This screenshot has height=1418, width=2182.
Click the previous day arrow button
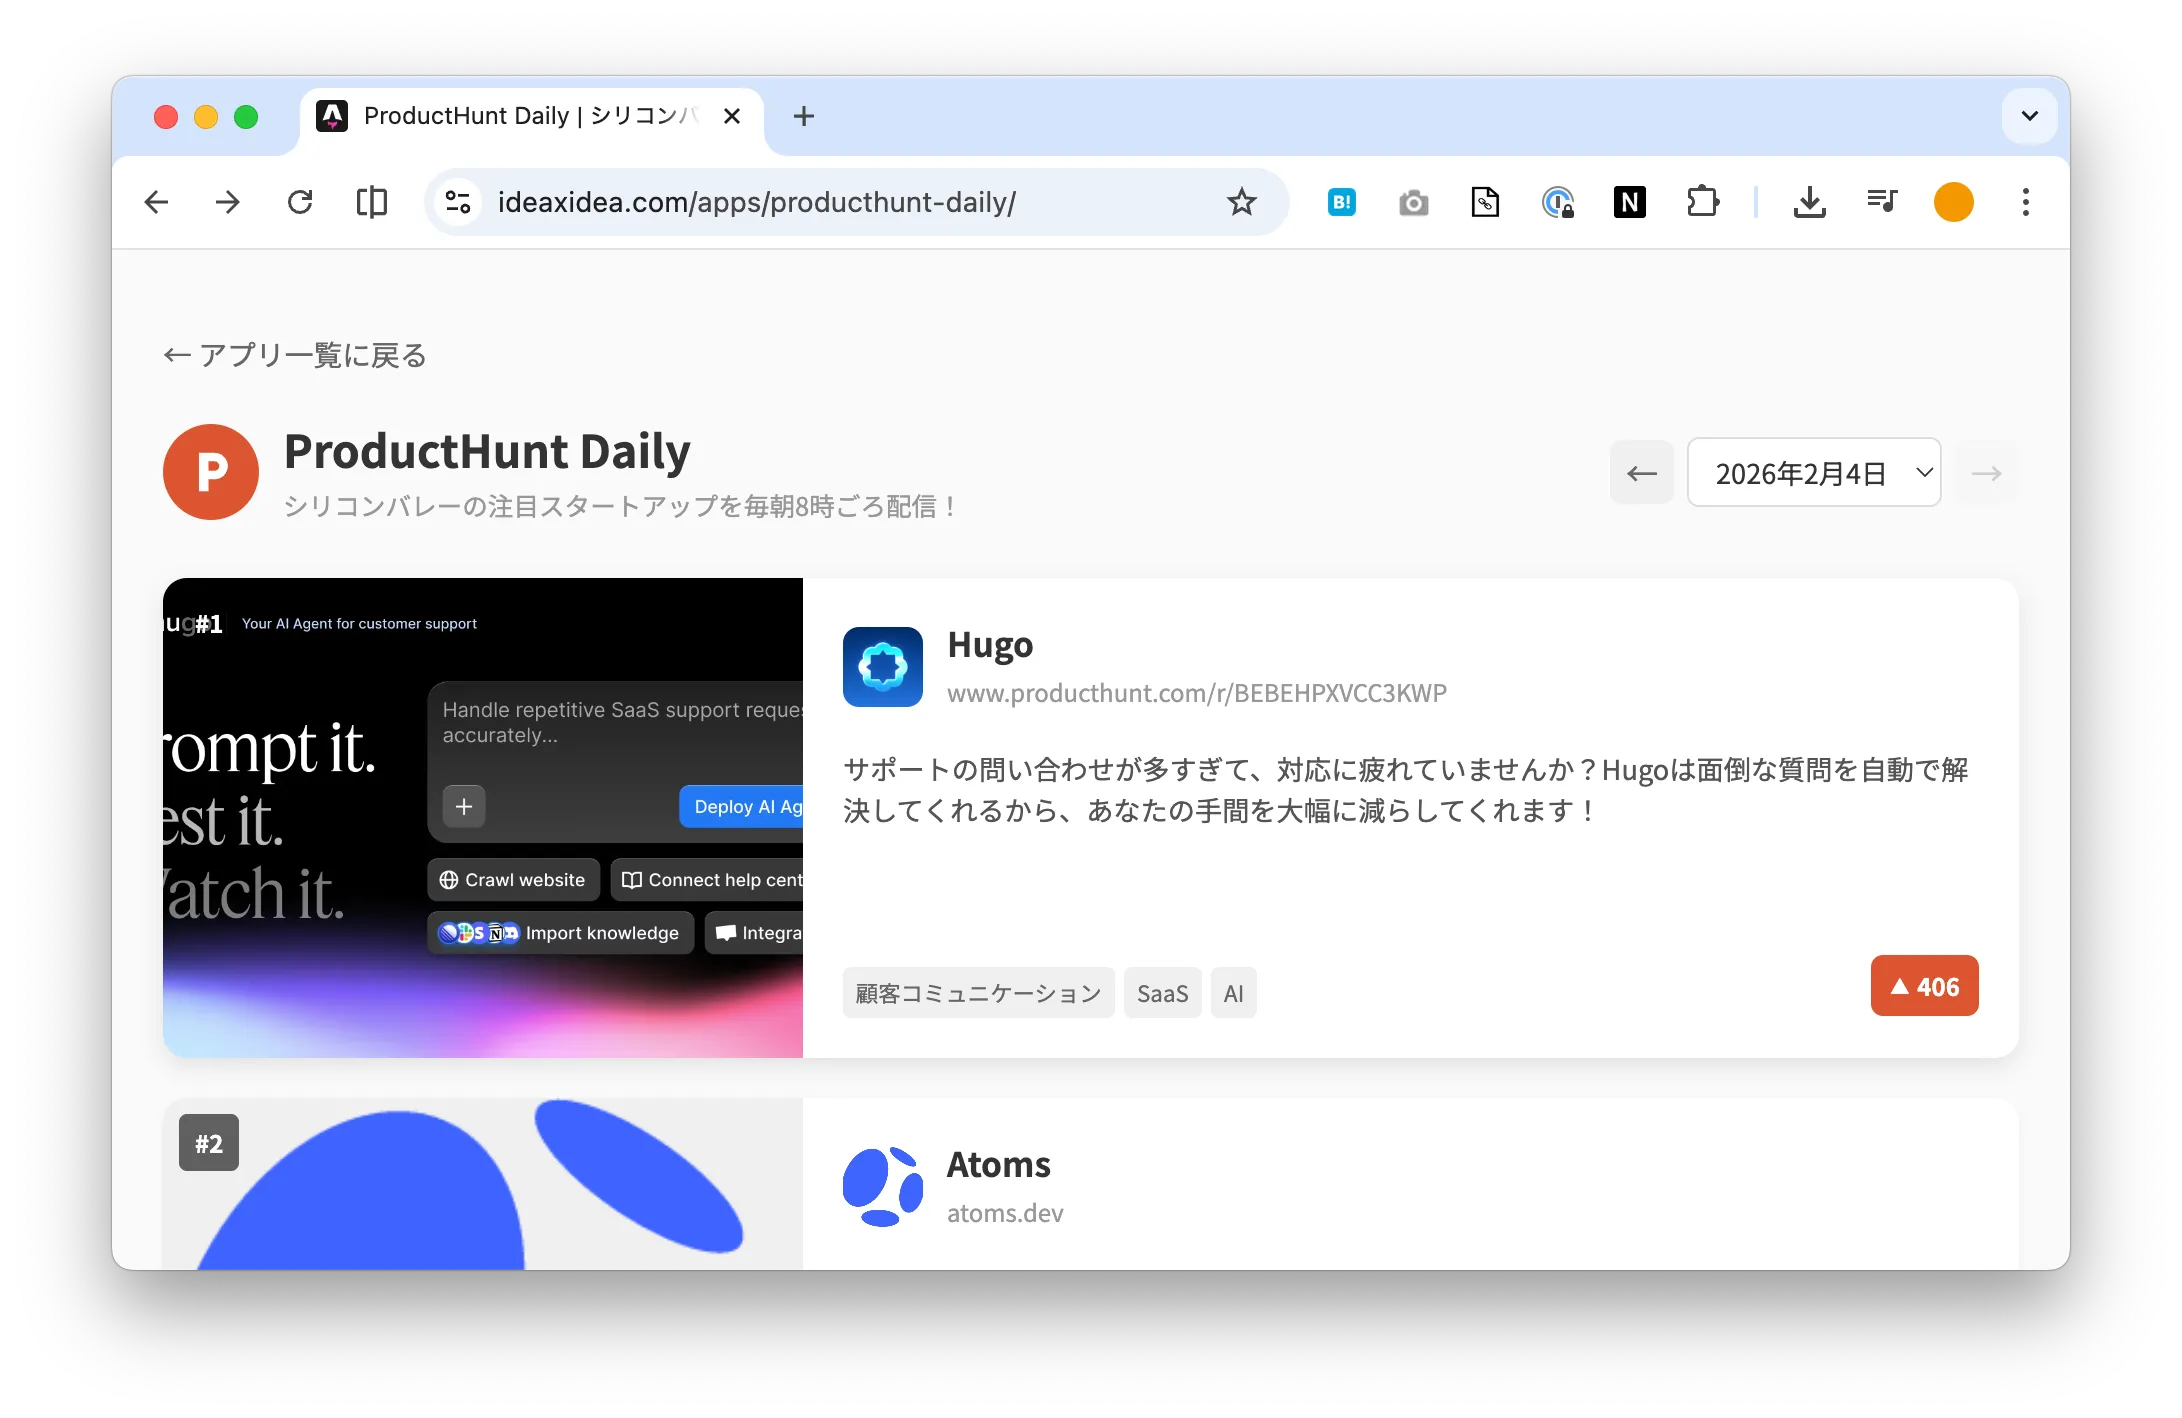pyautogui.click(x=1641, y=472)
